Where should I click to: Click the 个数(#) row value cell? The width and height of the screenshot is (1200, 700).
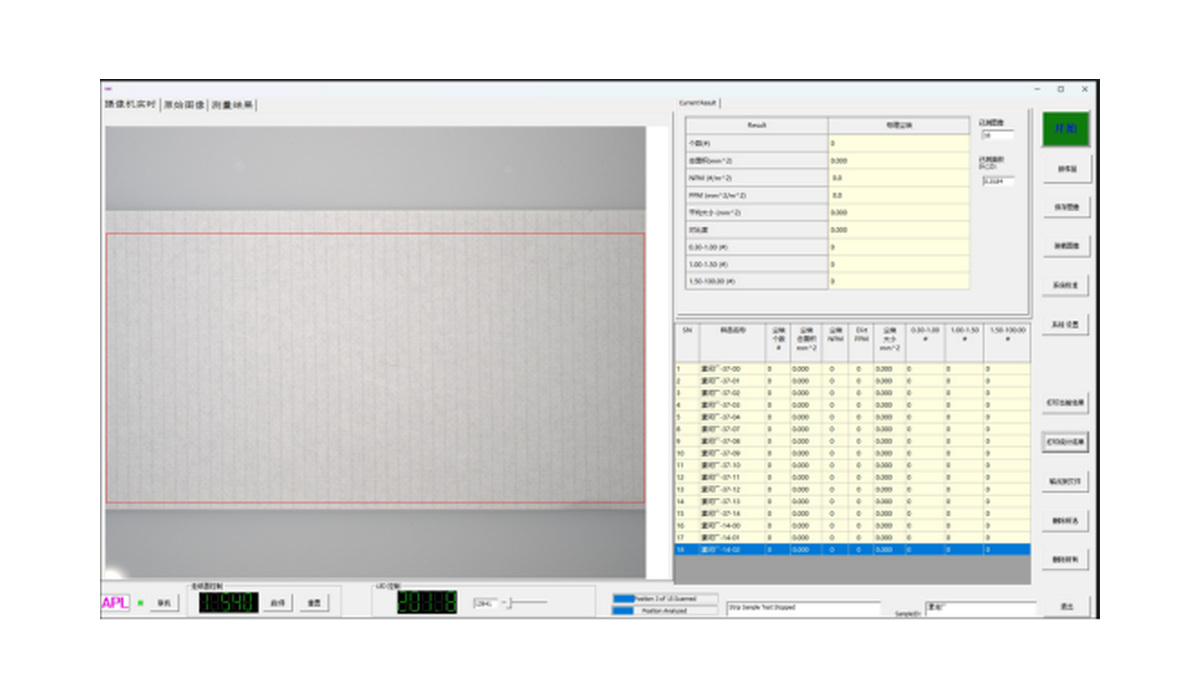tap(899, 143)
